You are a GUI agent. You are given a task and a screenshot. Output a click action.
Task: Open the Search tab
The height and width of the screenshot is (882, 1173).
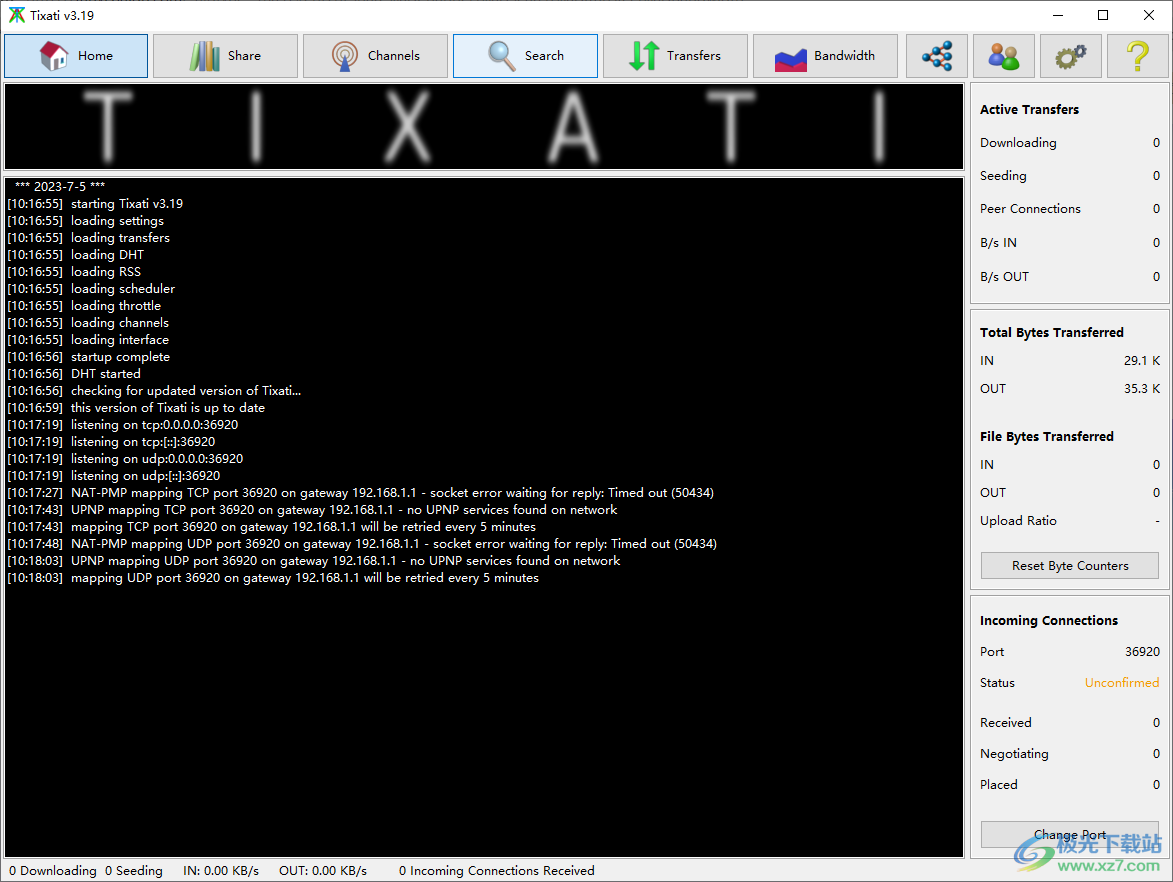[x=525, y=55]
